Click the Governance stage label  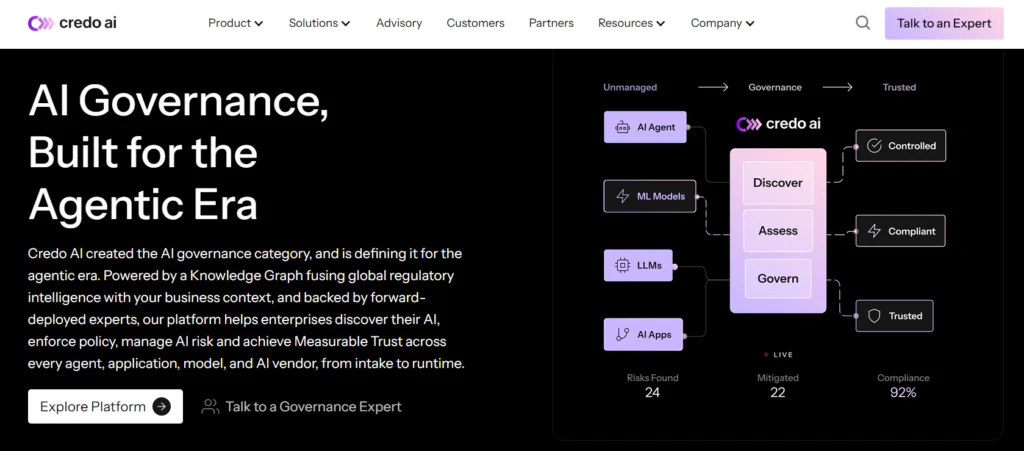pyautogui.click(x=775, y=87)
